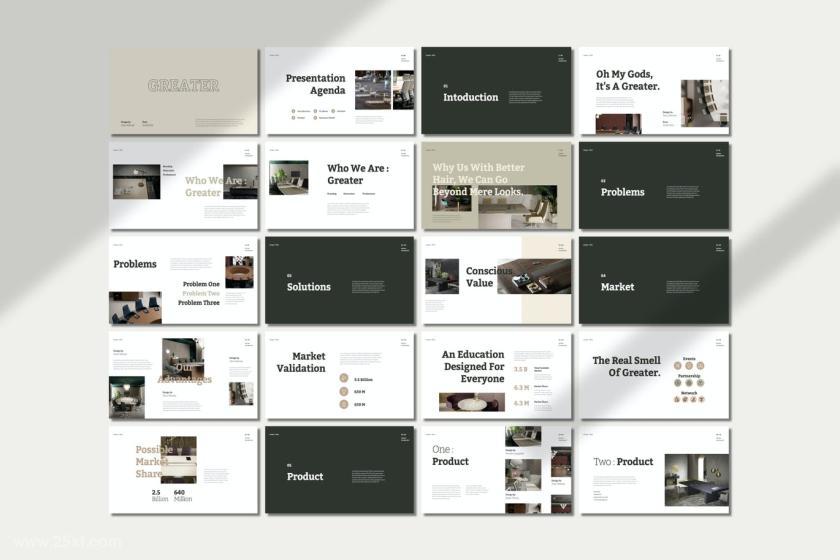This screenshot has width=840, height=560.
Task: Click the Problem Three text
Action: point(199,303)
